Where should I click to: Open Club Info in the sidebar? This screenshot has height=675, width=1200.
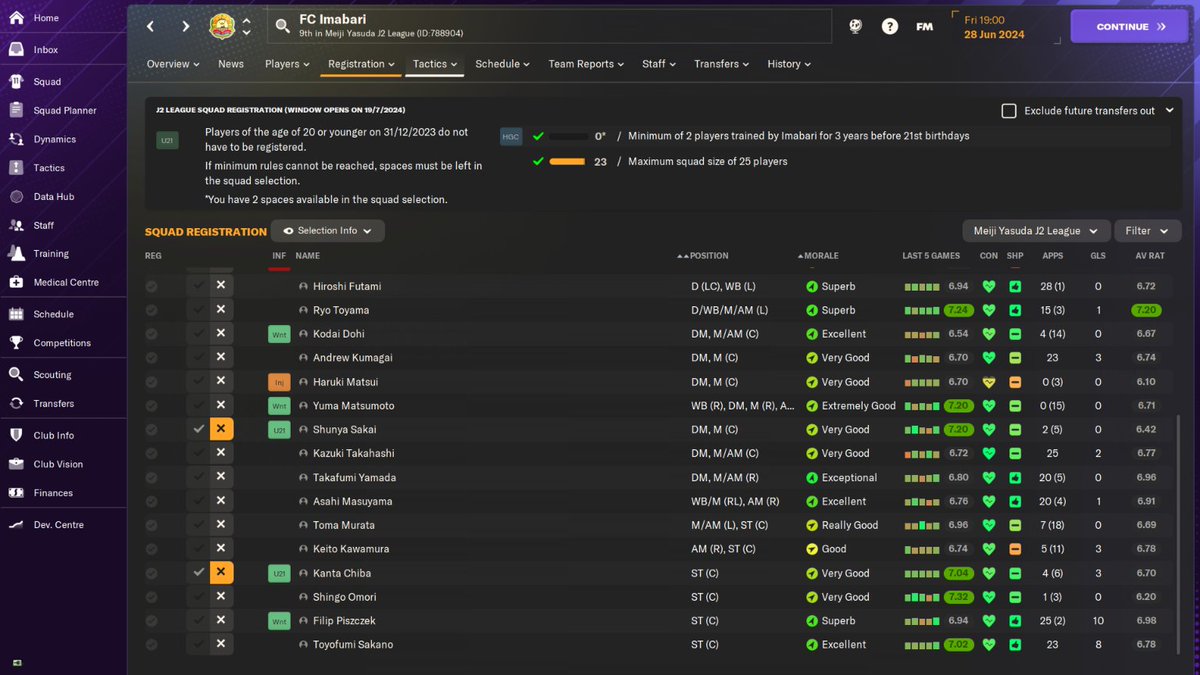[x=53, y=436]
